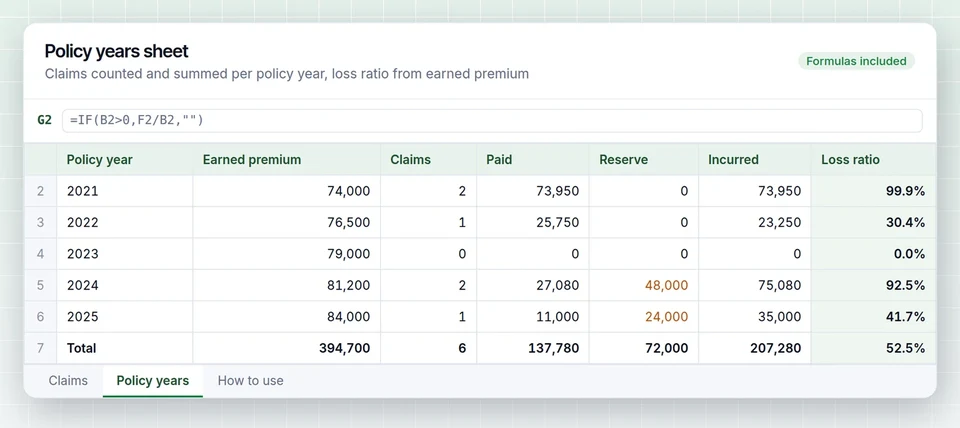
Task: Click the Policy years sheet title
Action: pos(117,51)
